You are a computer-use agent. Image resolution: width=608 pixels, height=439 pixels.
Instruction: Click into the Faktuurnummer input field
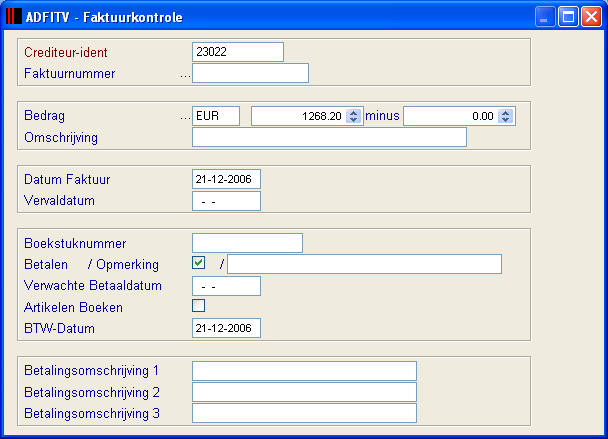point(250,73)
